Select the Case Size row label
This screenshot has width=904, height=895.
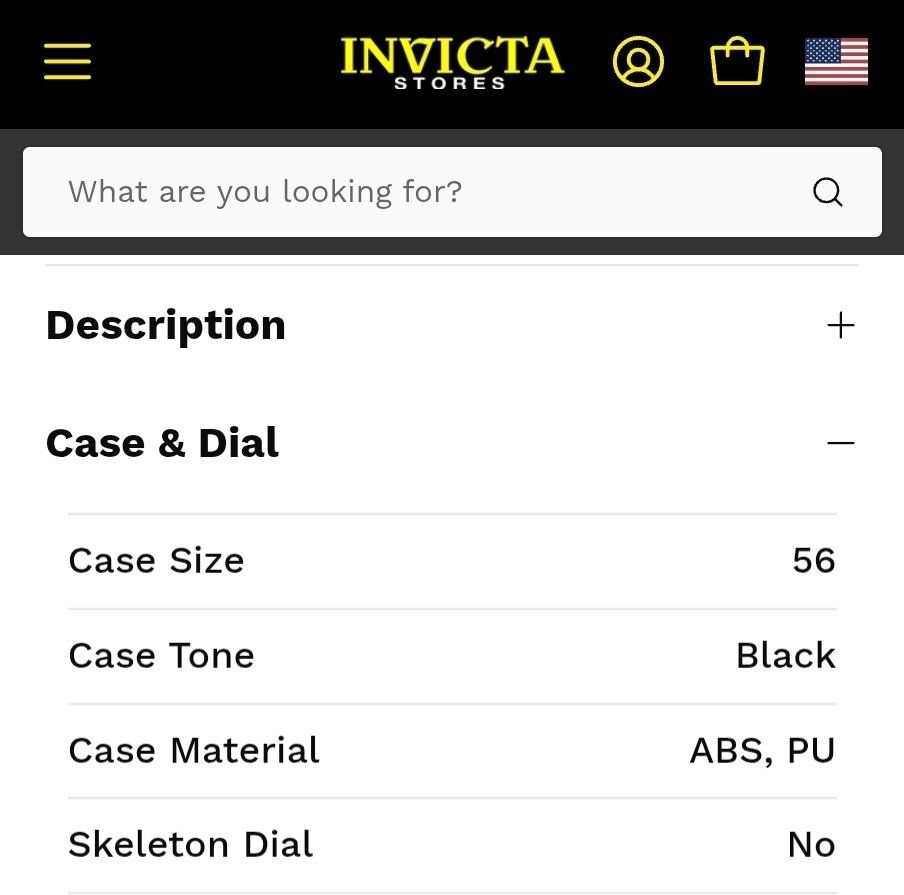(x=156, y=561)
